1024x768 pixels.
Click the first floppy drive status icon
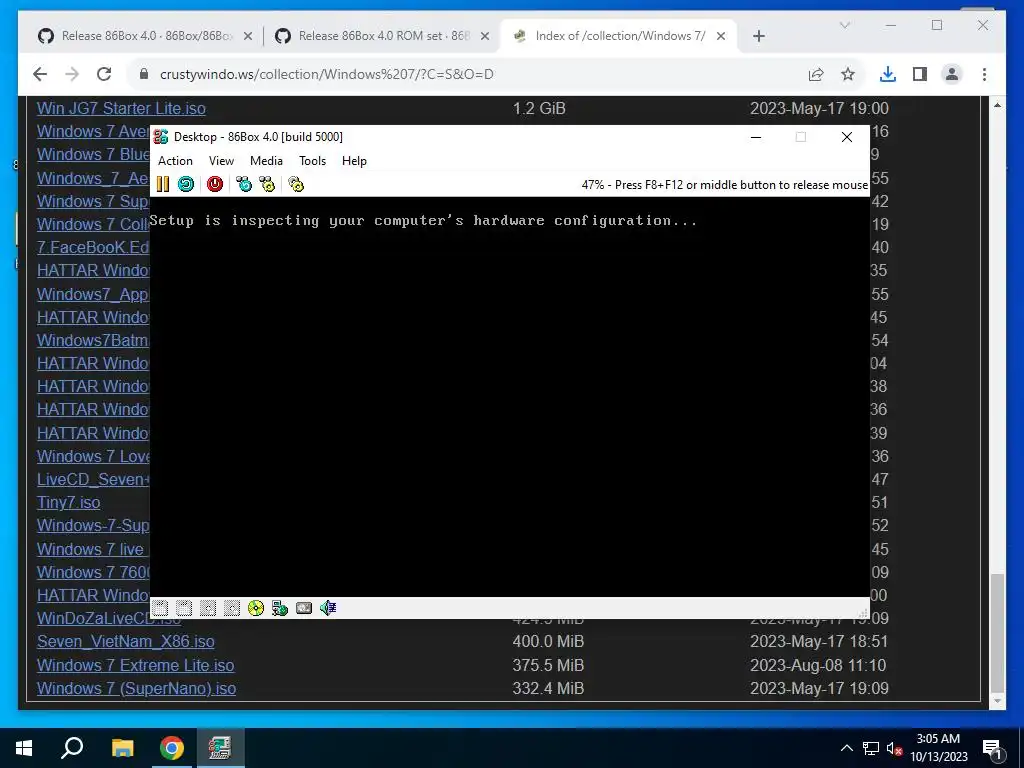tap(160, 608)
